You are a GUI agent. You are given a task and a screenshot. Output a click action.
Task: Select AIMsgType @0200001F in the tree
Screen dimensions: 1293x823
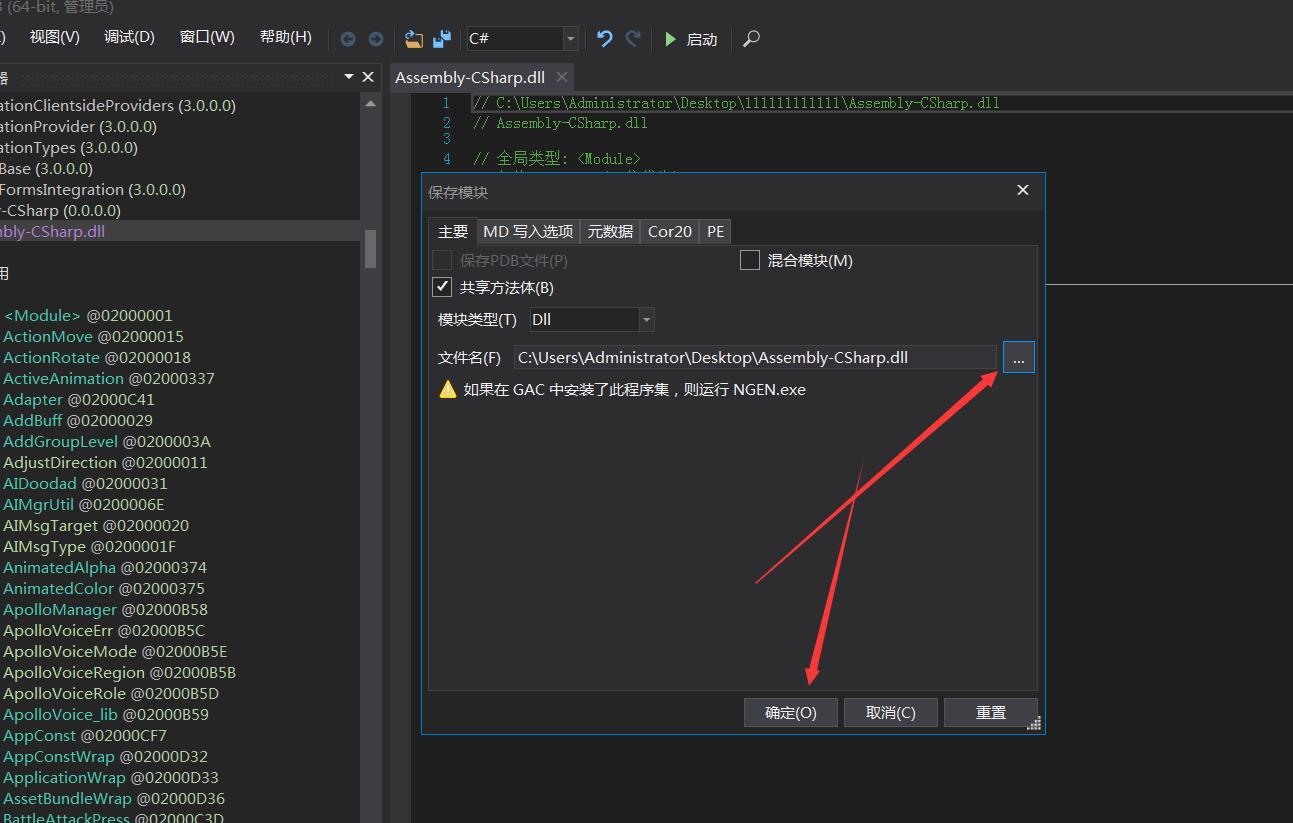(x=89, y=546)
